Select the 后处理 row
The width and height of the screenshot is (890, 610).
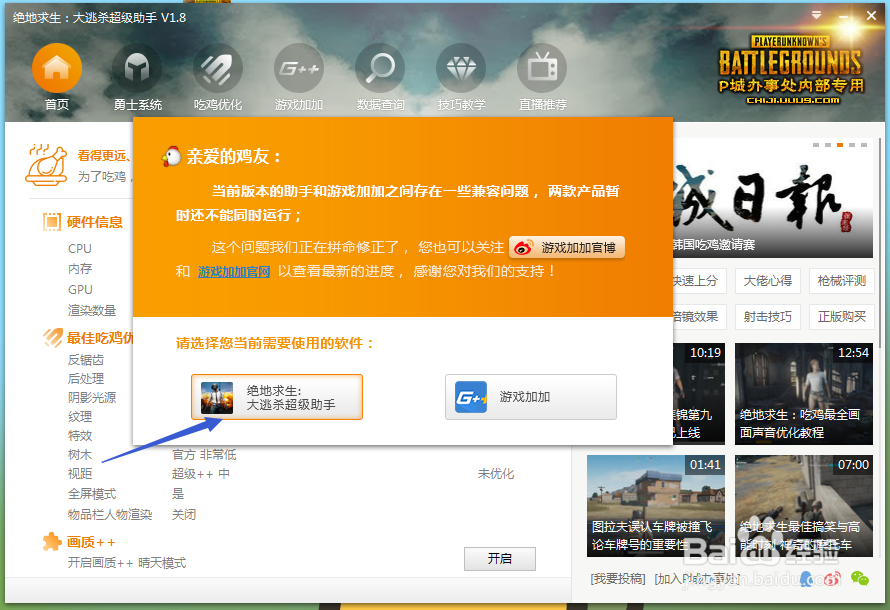[86, 378]
